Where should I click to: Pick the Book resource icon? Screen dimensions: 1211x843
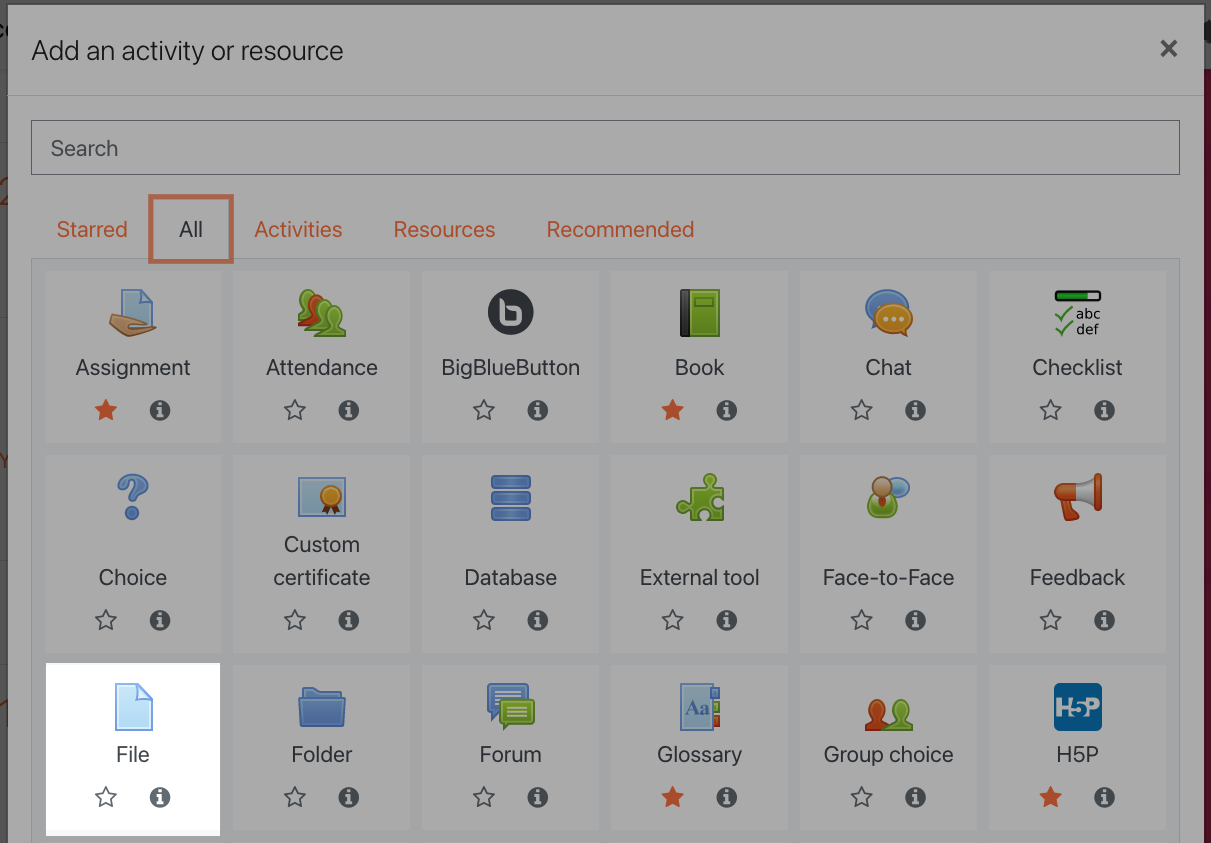coord(700,313)
